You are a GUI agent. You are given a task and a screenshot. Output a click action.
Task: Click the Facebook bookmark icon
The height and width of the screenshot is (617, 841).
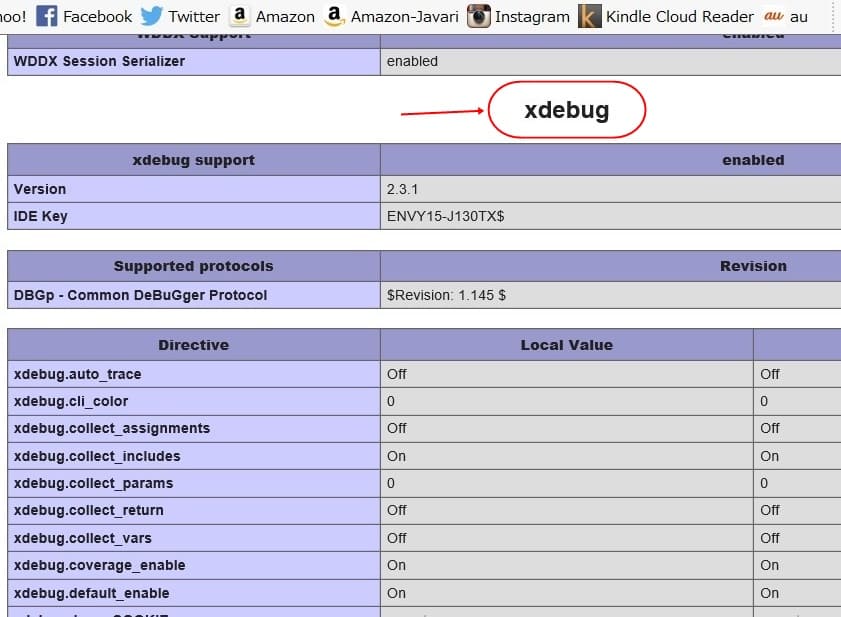pos(46,16)
